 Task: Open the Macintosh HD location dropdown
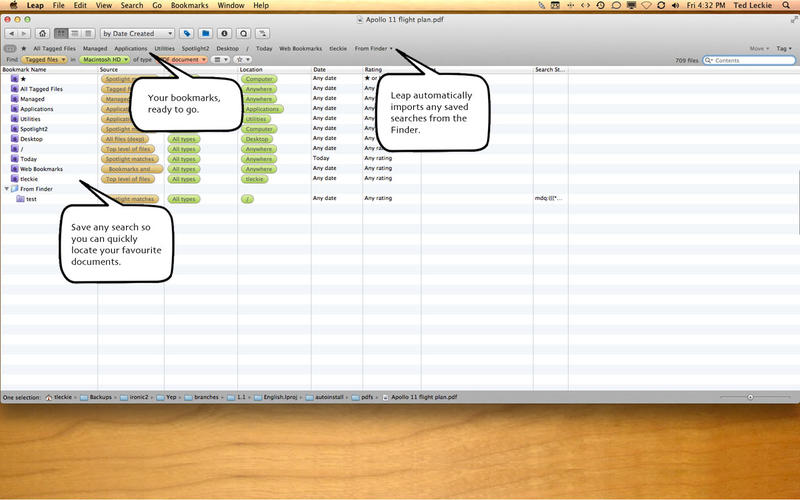[105, 60]
